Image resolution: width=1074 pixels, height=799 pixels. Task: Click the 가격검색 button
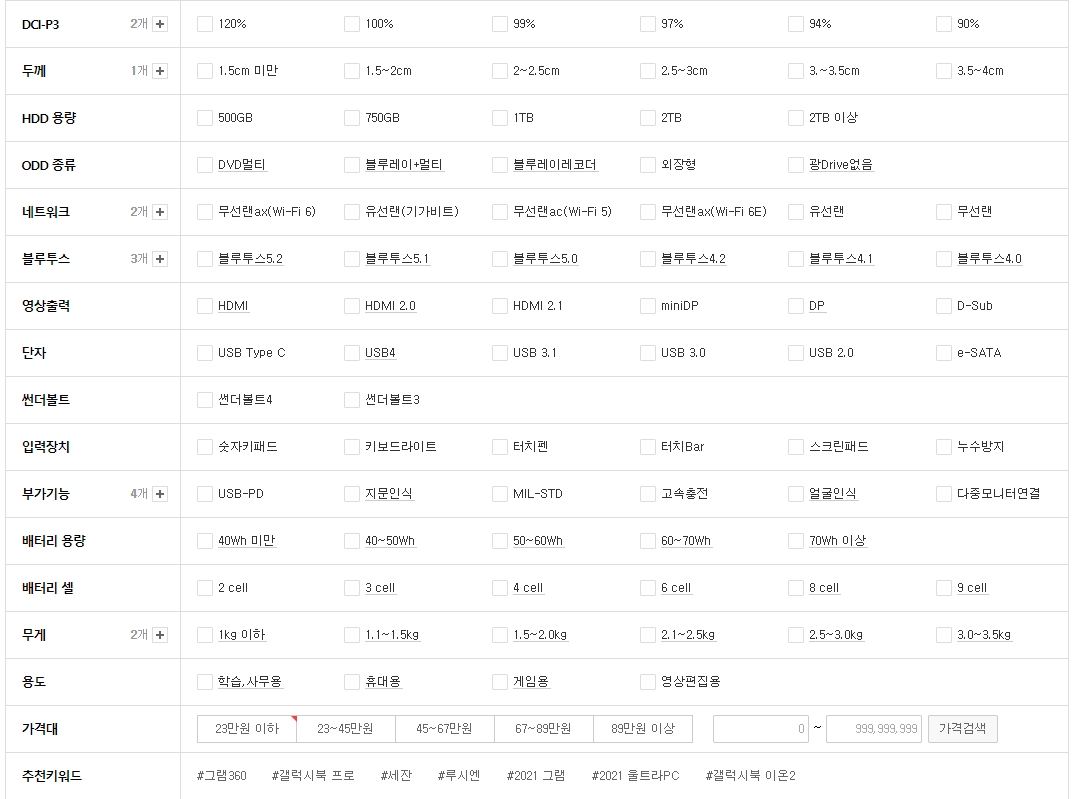pyautogui.click(x=962, y=729)
